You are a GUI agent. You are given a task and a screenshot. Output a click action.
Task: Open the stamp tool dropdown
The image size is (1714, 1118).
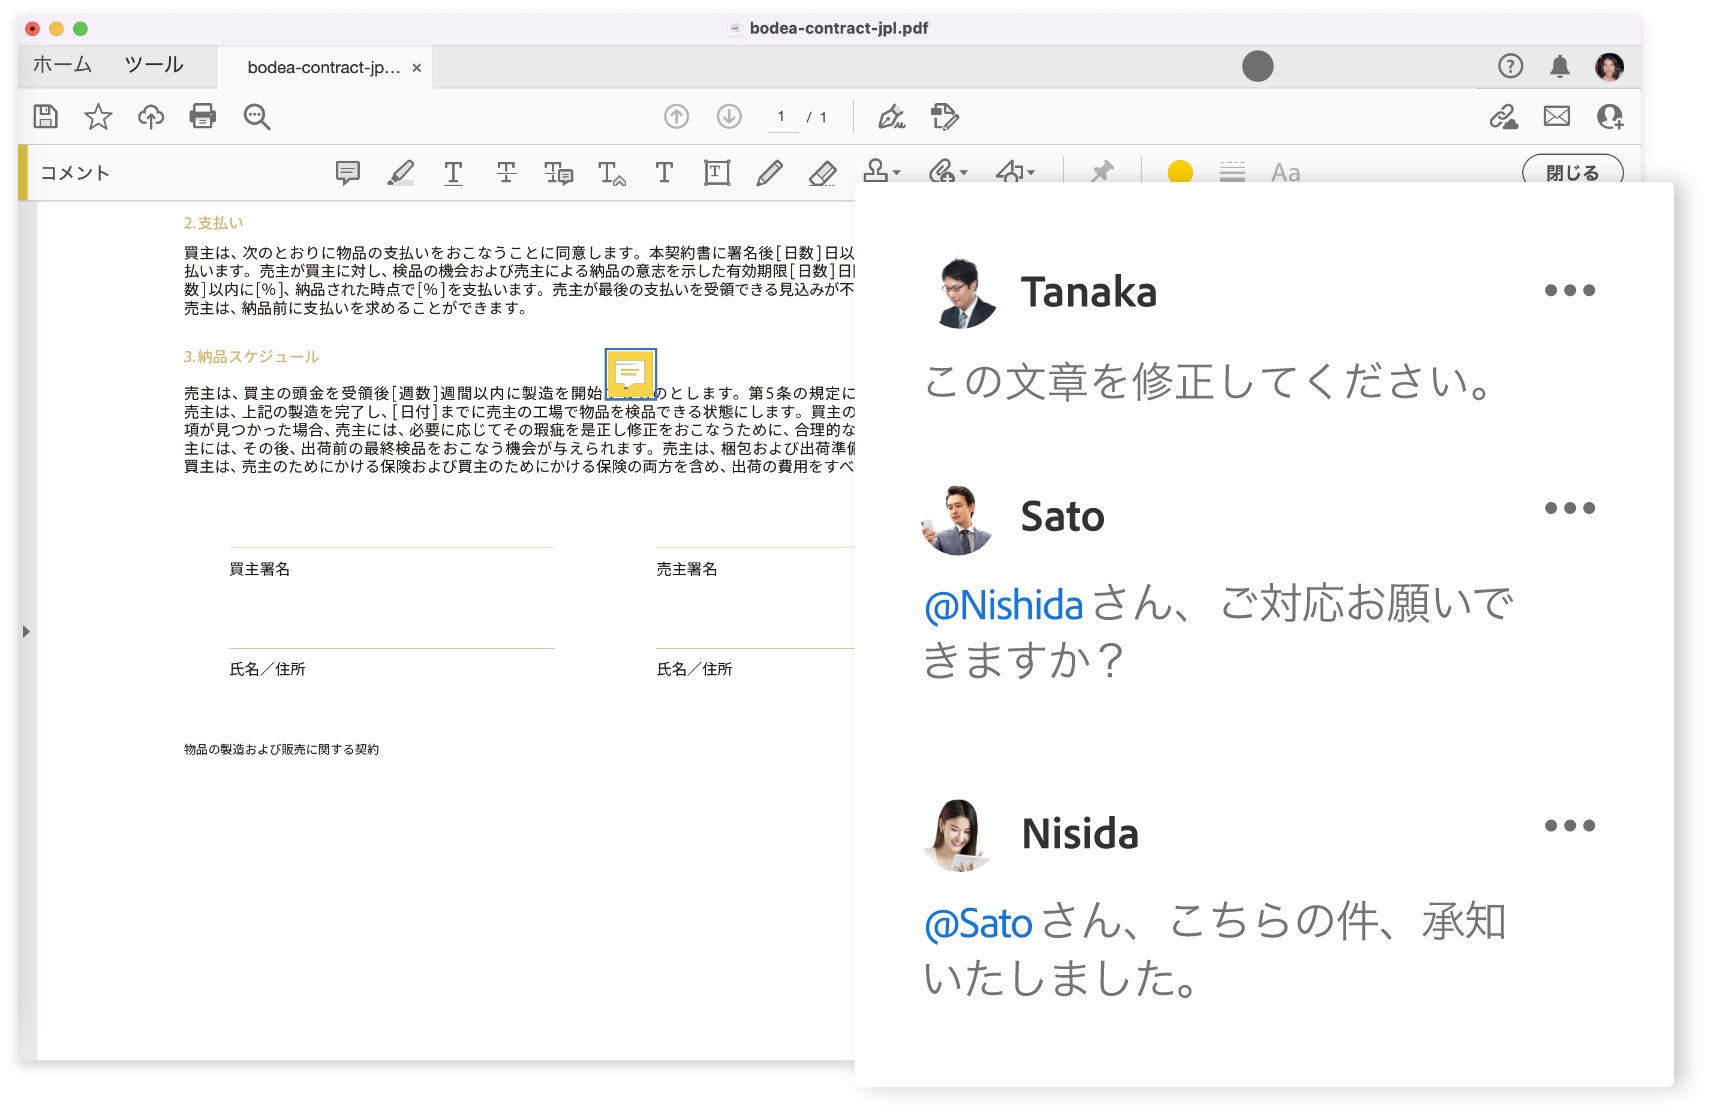(x=881, y=171)
